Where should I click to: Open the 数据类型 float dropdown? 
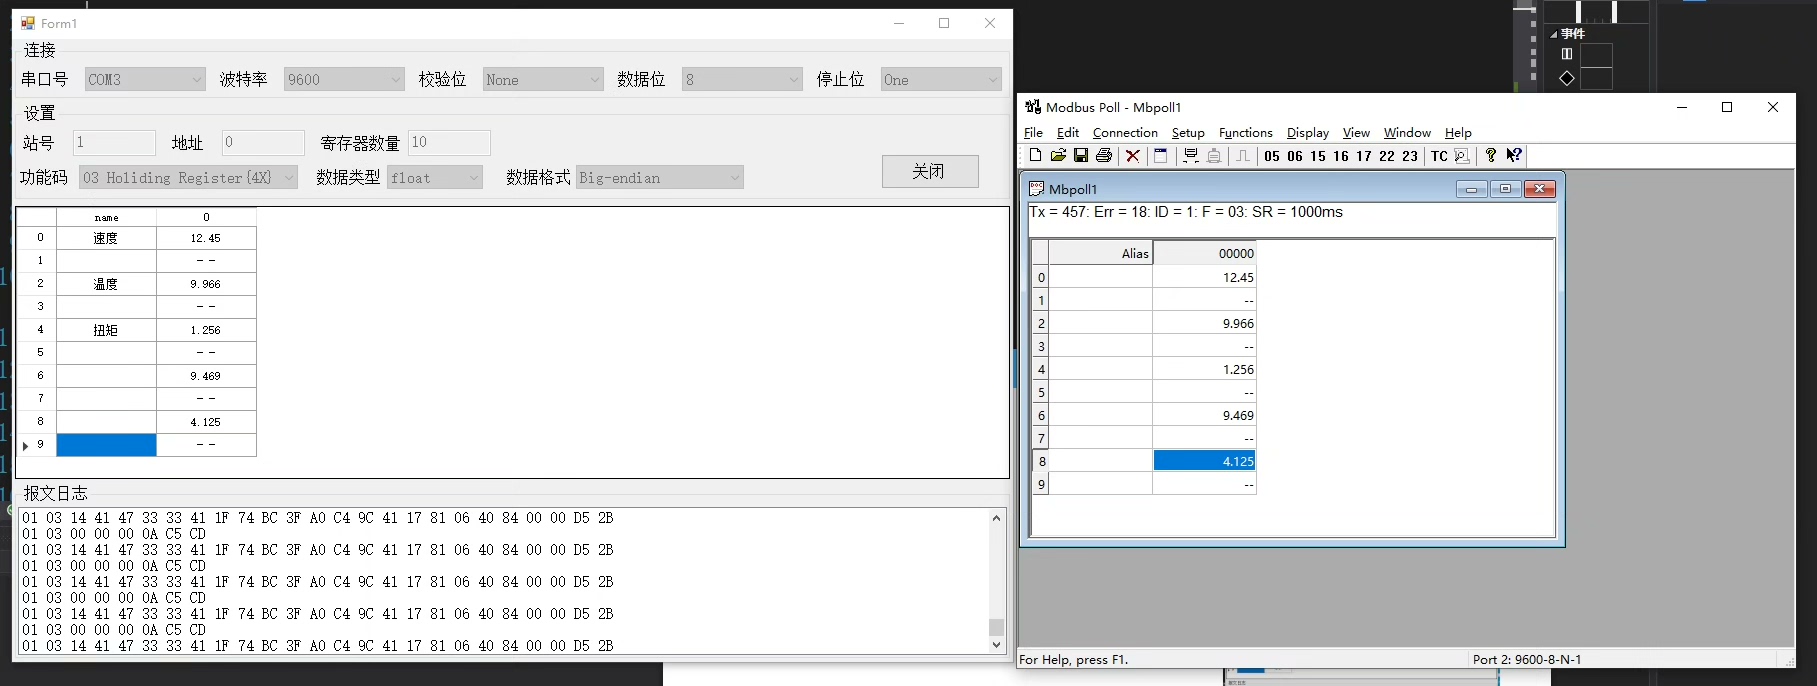(435, 177)
